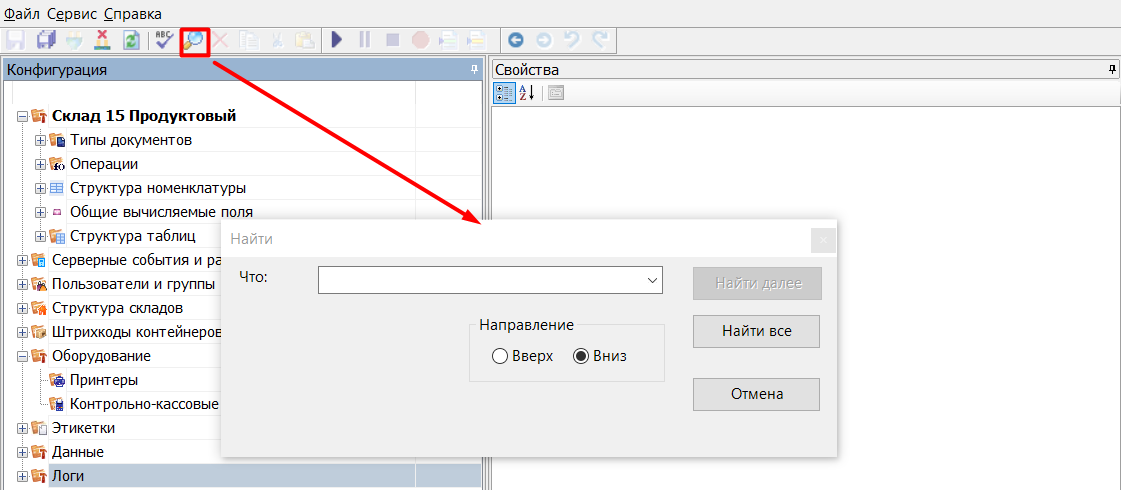Viewport: 1121px width, 490px height.
Task: Click the Найти все button
Action: (756, 331)
